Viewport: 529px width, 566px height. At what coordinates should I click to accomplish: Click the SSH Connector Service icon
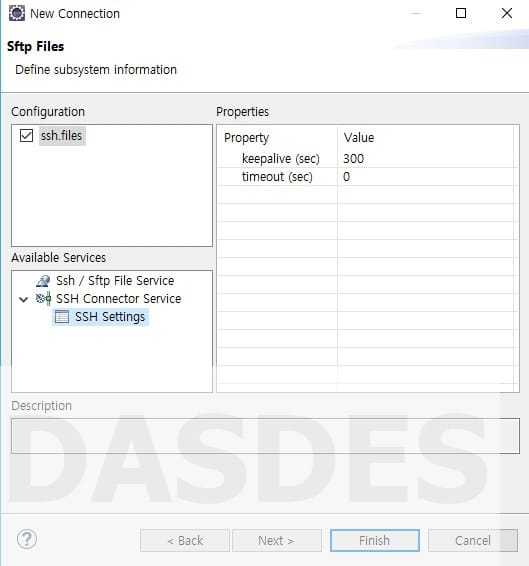coord(43,299)
